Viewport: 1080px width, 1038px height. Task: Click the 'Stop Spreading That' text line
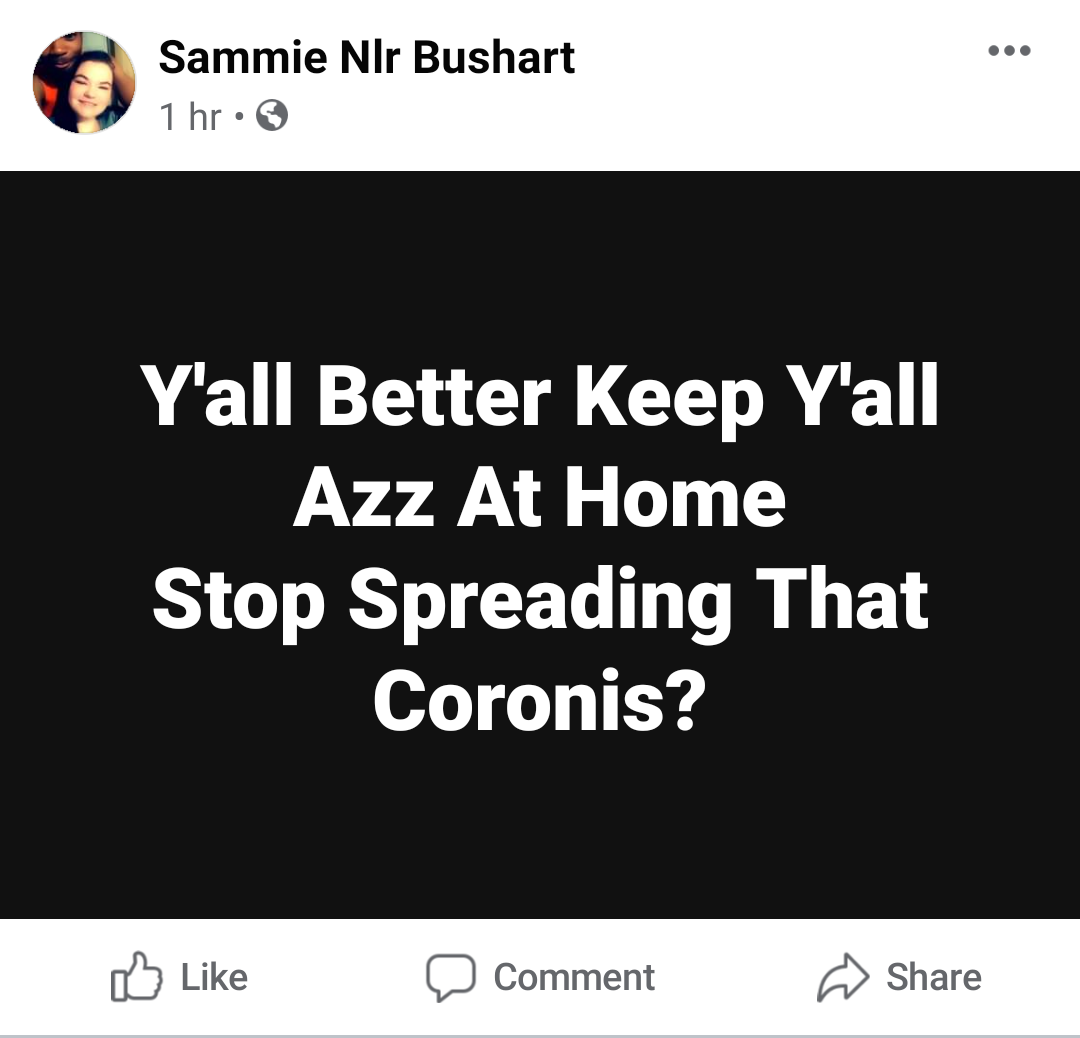coord(541,601)
